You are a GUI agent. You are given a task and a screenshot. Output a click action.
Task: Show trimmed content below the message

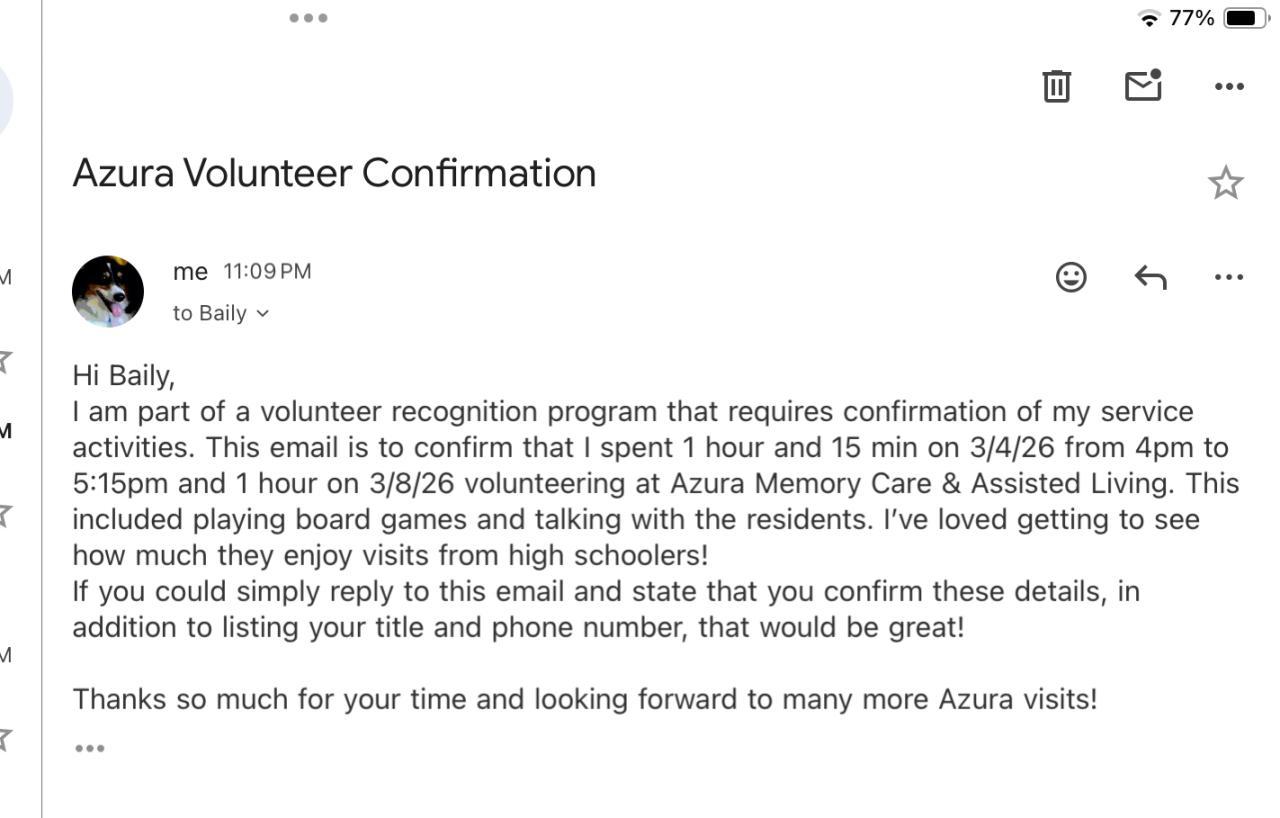89,748
